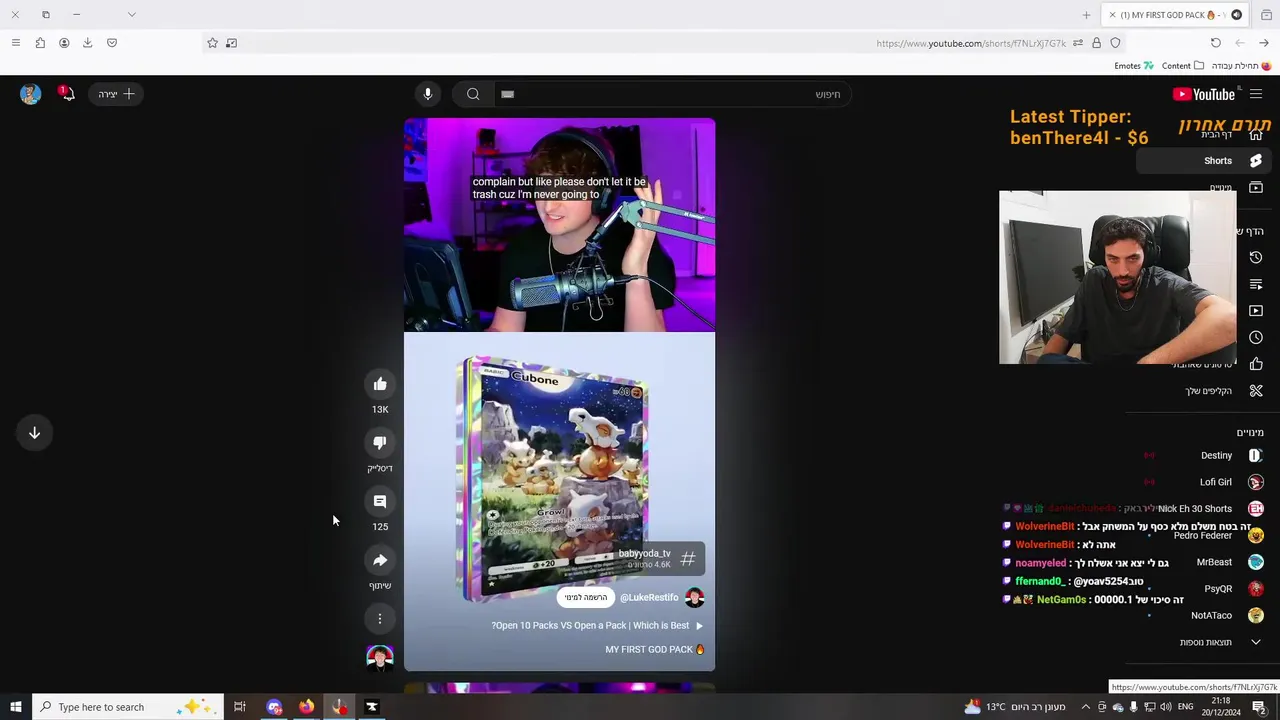
Task: Open Firefox from the taskbar
Action: click(x=306, y=707)
